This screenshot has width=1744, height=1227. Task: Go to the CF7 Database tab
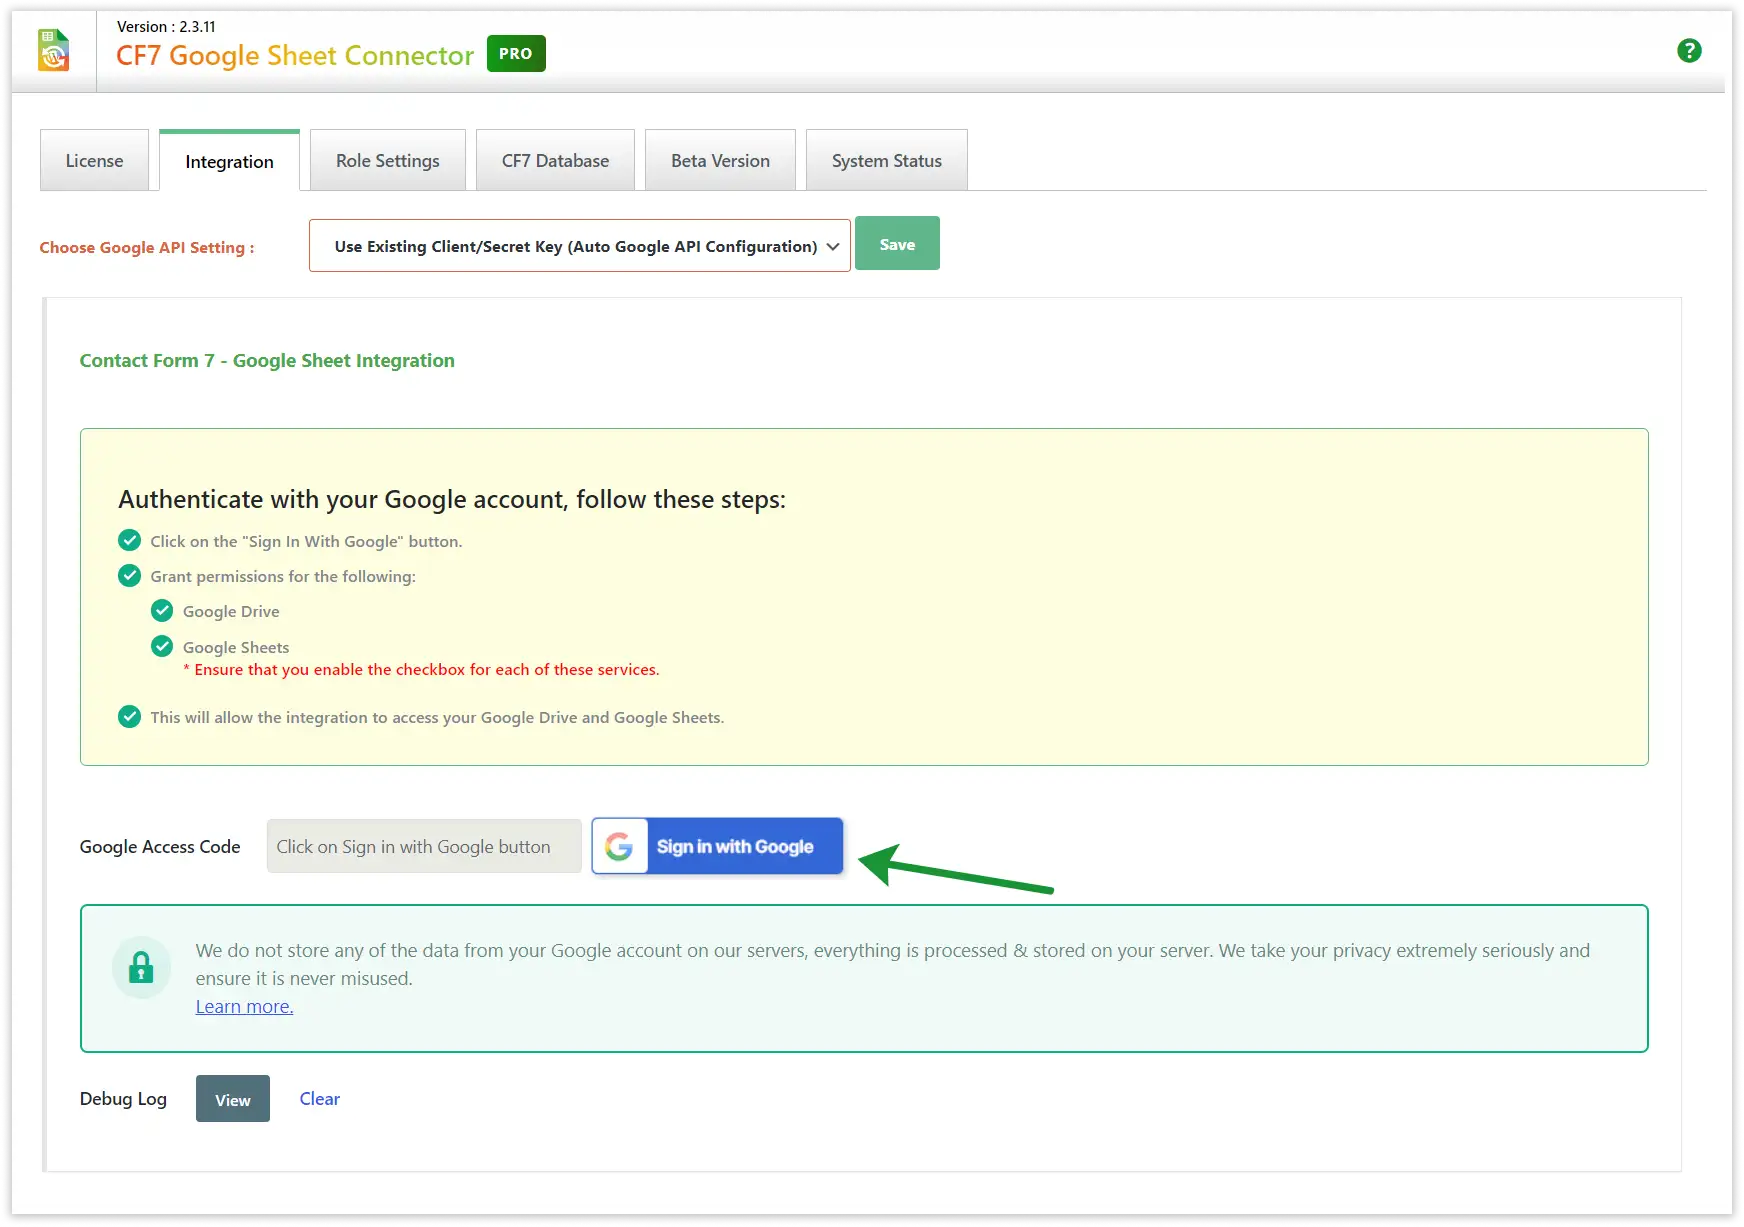tap(555, 161)
